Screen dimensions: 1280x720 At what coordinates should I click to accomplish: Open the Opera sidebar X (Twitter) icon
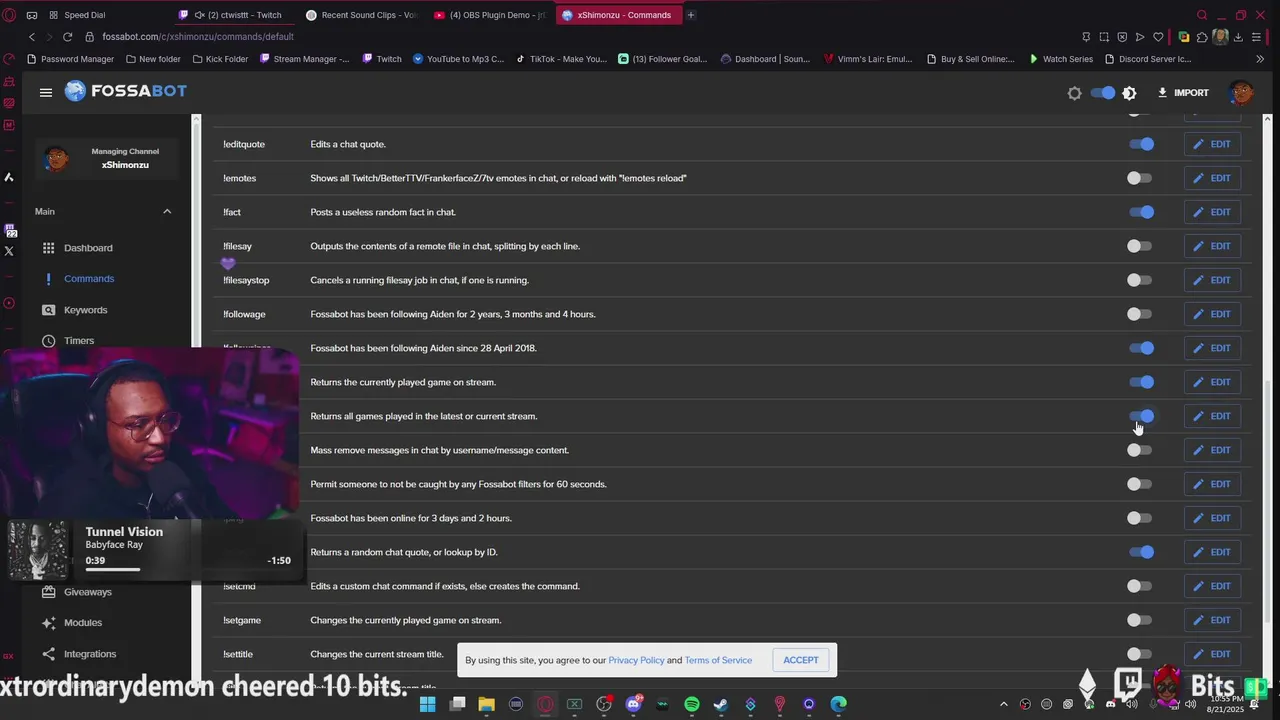(9, 252)
